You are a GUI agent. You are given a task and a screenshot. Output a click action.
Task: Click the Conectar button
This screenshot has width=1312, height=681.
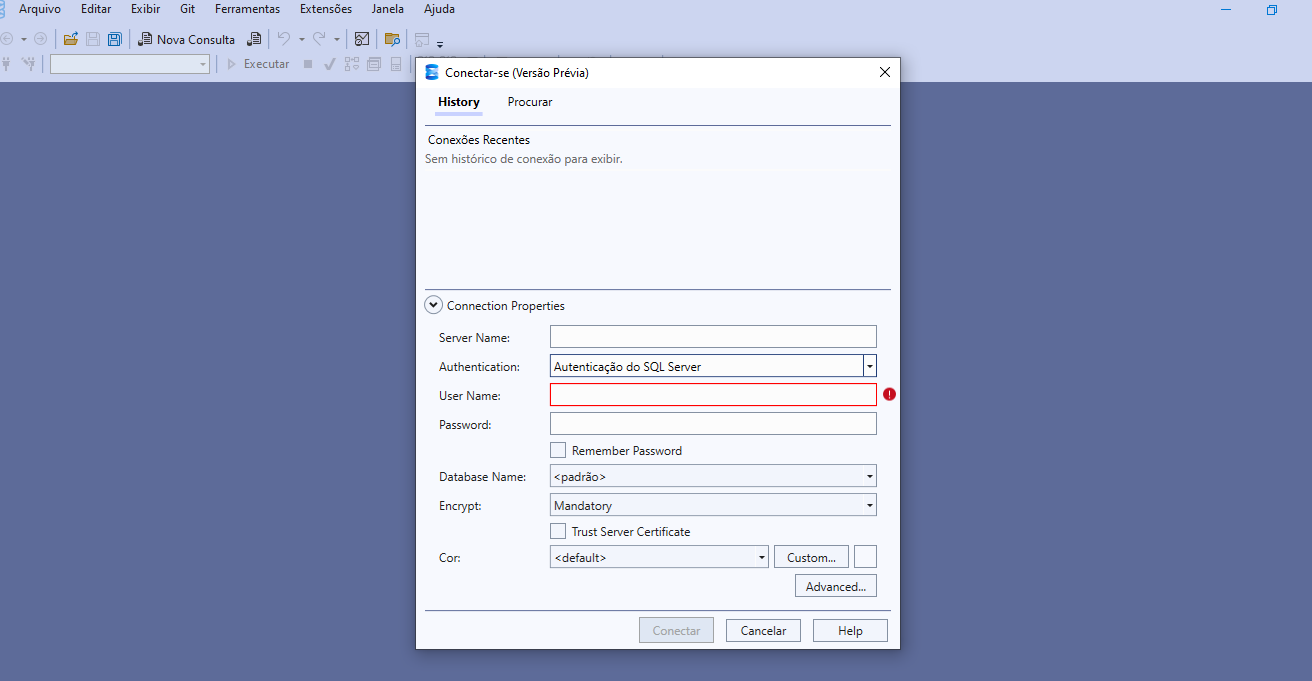[677, 631]
